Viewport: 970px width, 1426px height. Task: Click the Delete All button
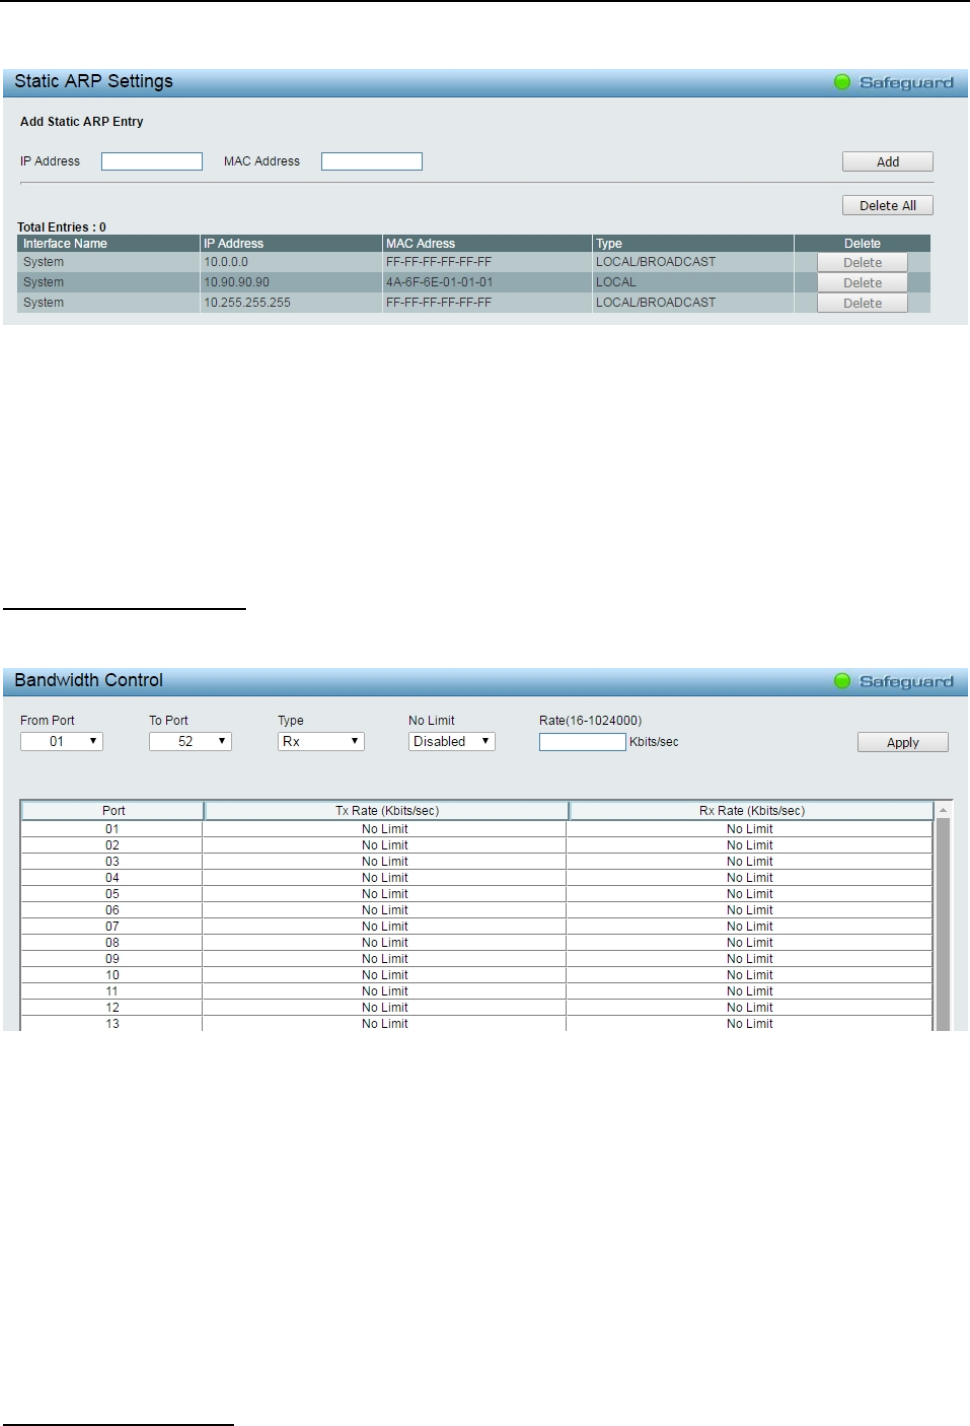pyautogui.click(x=888, y=206)
